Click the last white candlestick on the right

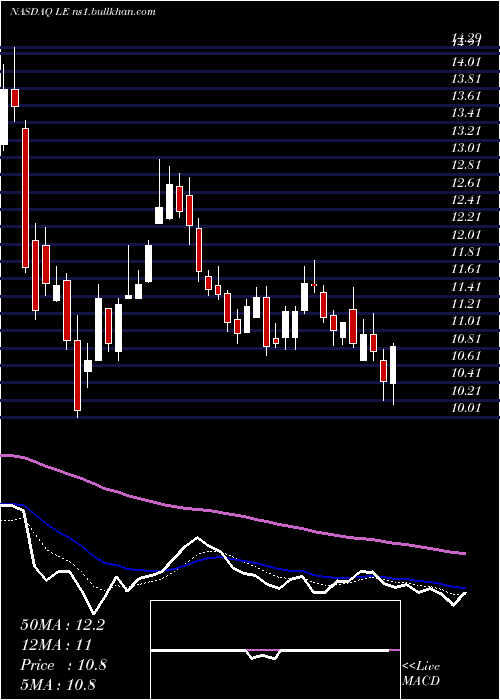393,365
